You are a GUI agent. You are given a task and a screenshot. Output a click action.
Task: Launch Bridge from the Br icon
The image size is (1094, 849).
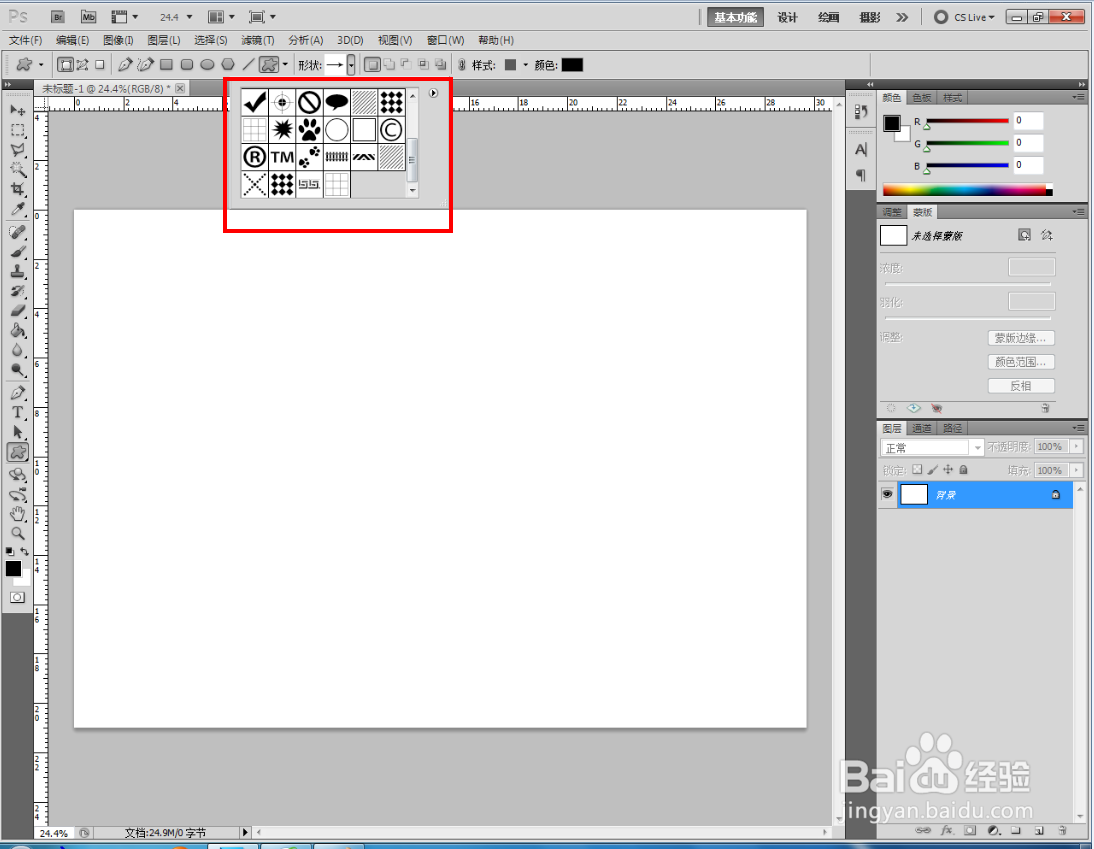click(58, 17)
